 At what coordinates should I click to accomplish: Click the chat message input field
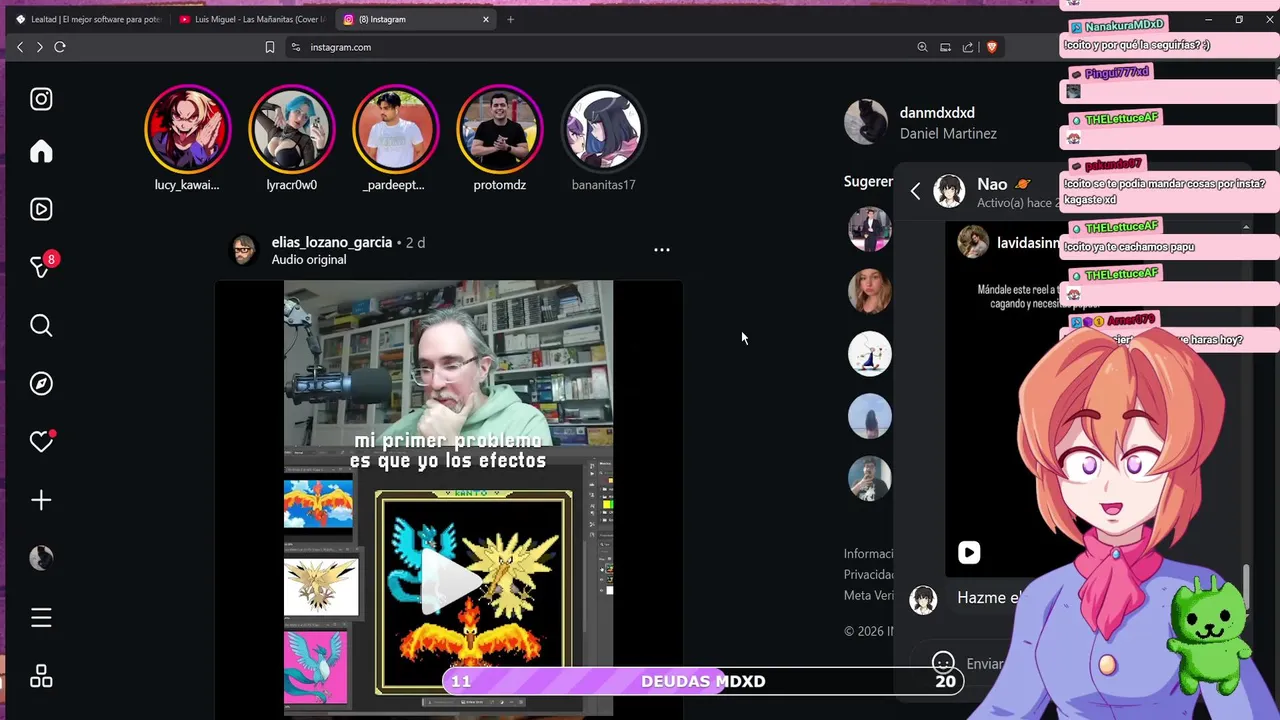coord(985,663)
